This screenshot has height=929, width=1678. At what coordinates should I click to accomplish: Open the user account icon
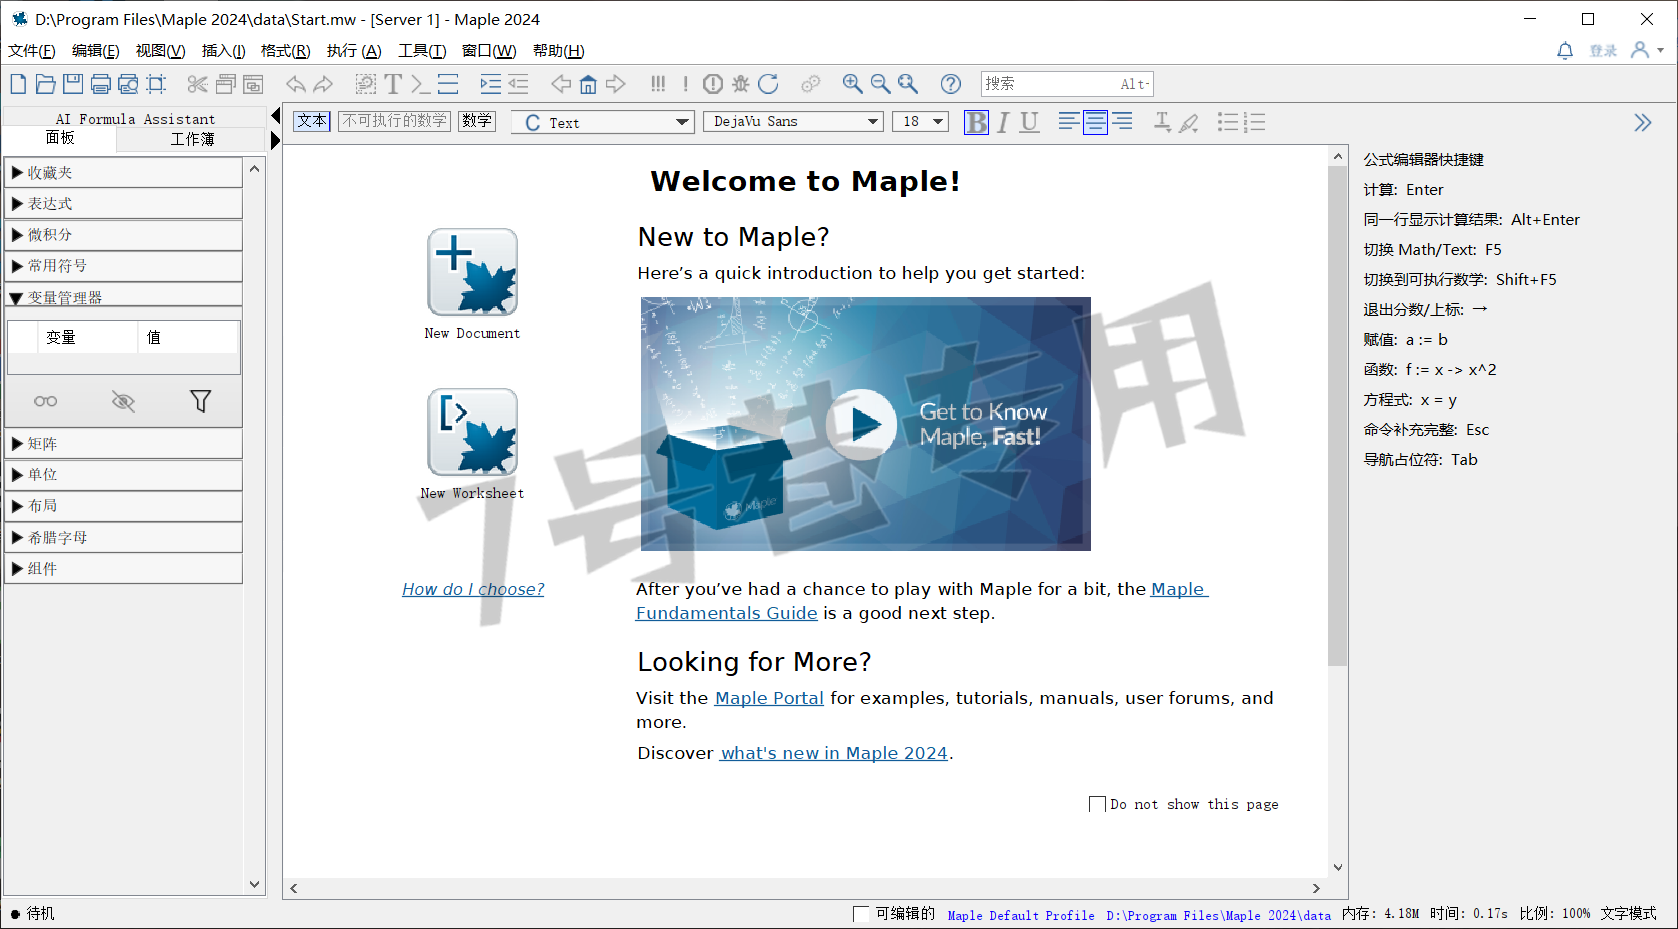pos(1640,50)
